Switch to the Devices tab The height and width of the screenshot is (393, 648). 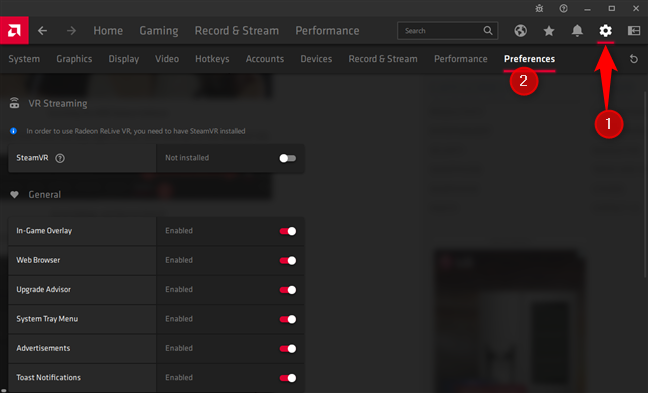coord(316,59)
